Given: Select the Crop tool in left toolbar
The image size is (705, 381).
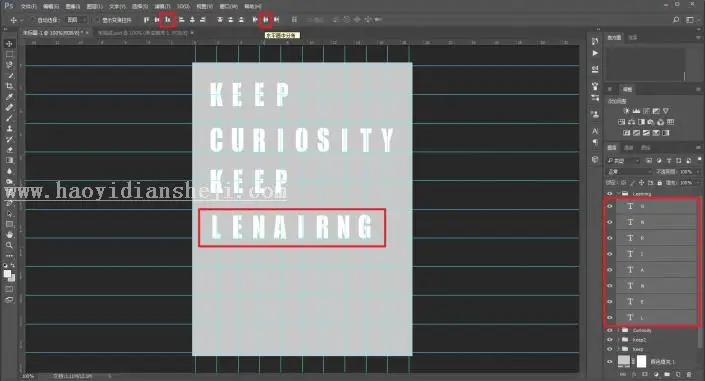Looking at the screenshot, I should [x=9, y=86].
